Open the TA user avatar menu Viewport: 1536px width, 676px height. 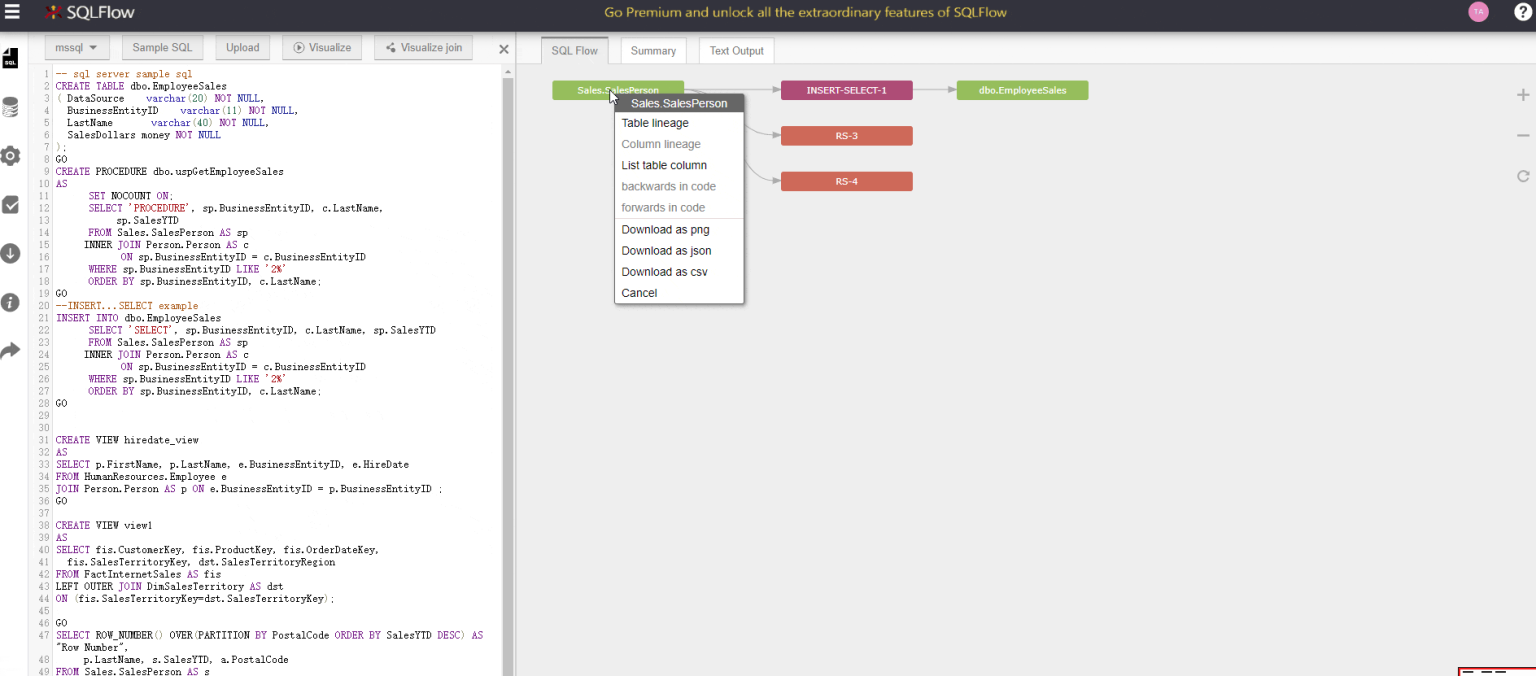point(1478,12)
